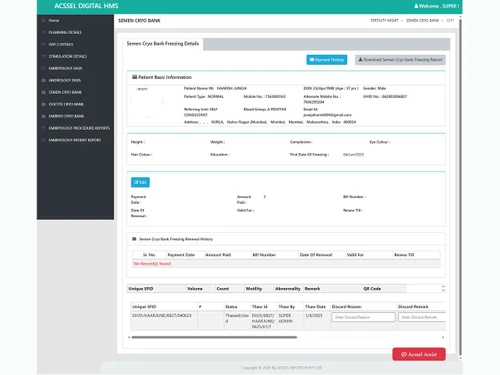Click the Andrology Data sidebar icon
The width and height of the screenshot is (500, 375).
pyautogui.click(x=43, y=80)
